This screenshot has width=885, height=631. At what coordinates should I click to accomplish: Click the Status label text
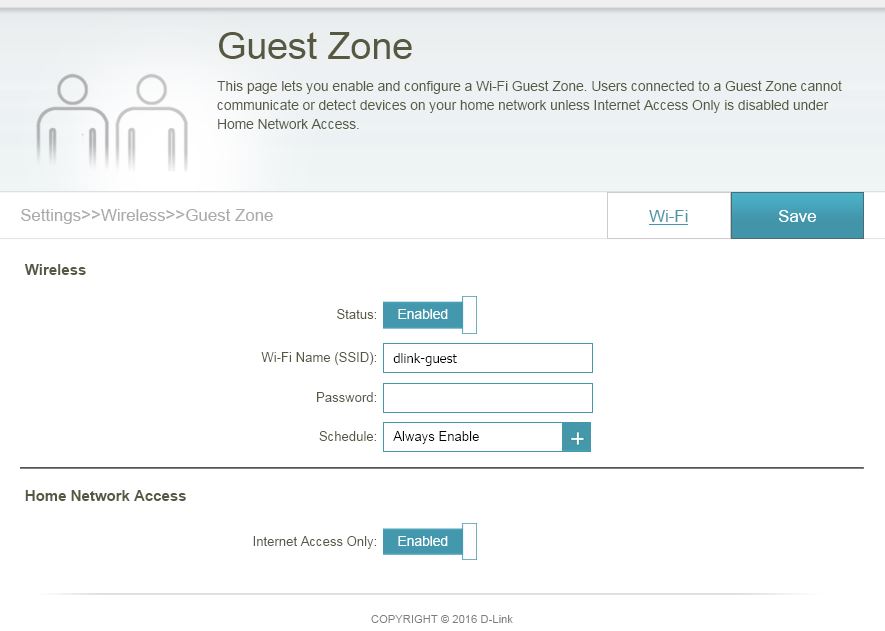pyautogui.click(x=356, y=314)
